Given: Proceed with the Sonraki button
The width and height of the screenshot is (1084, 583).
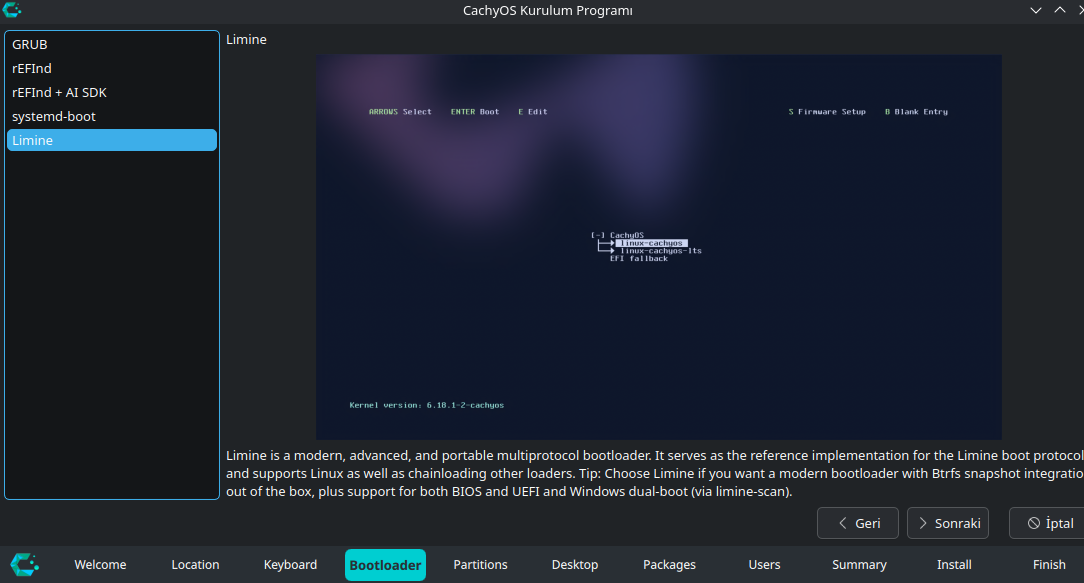Looking at the screenshot, I should [948, 523].
